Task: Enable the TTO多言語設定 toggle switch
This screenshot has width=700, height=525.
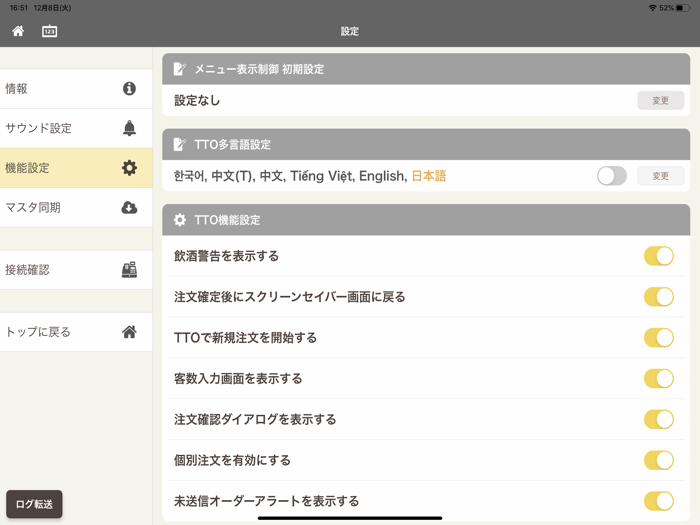Action: [x=611, y=176]
